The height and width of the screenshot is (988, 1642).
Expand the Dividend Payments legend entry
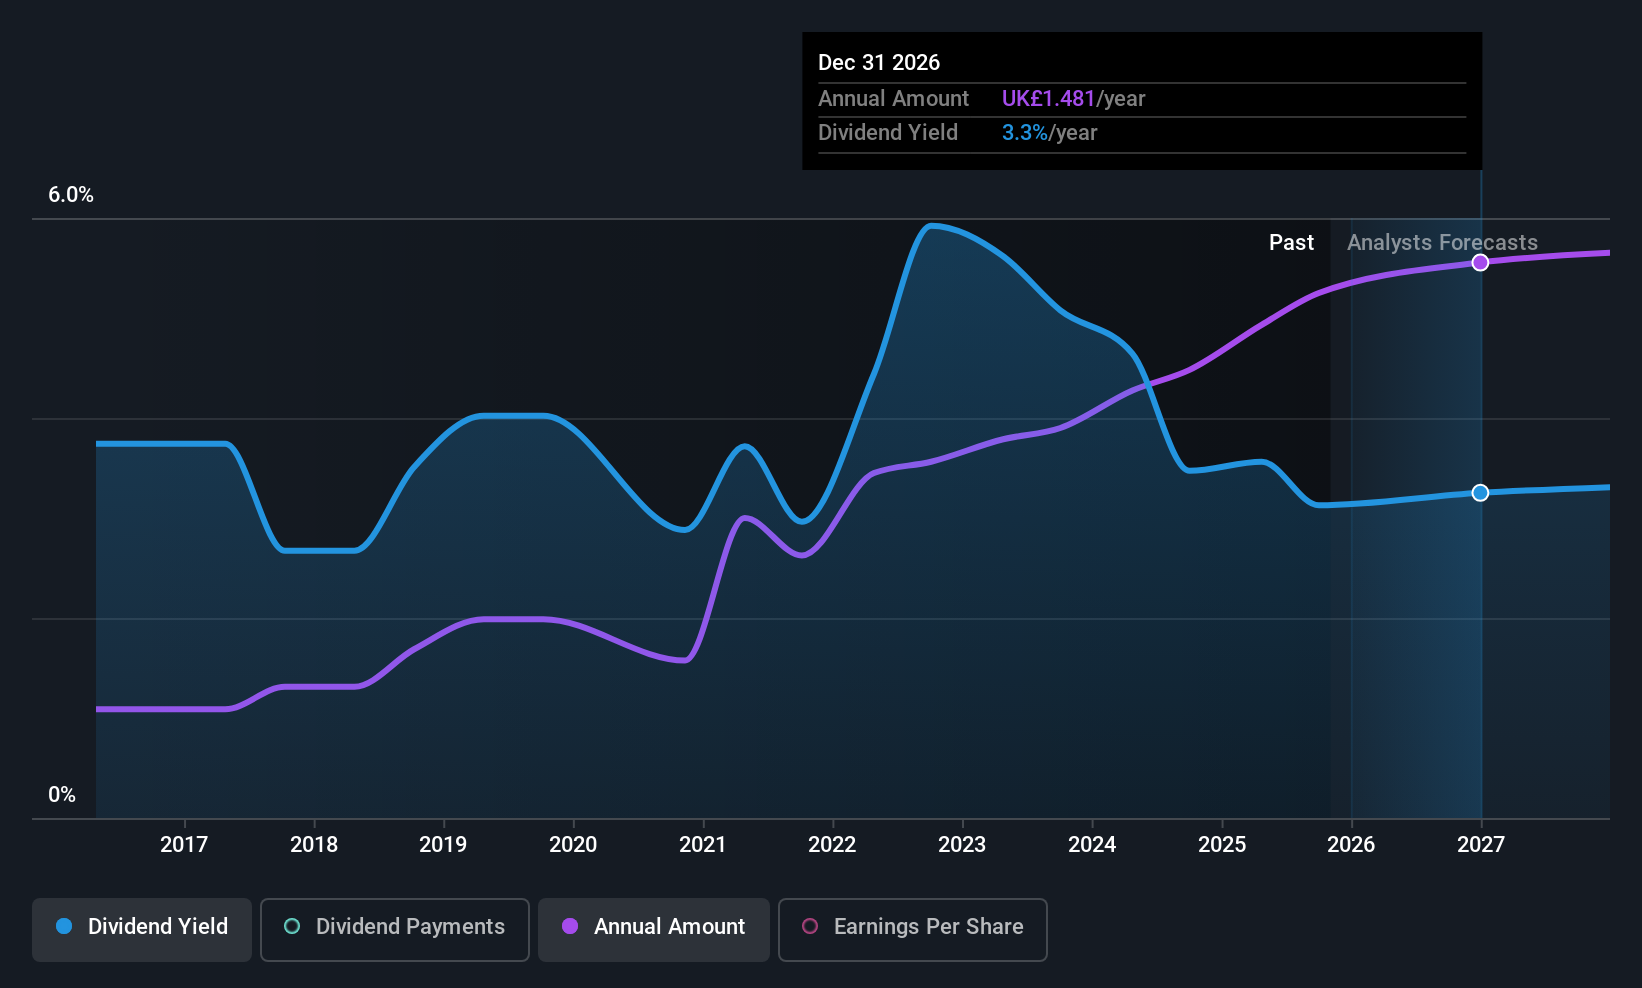tap(394, 929)
